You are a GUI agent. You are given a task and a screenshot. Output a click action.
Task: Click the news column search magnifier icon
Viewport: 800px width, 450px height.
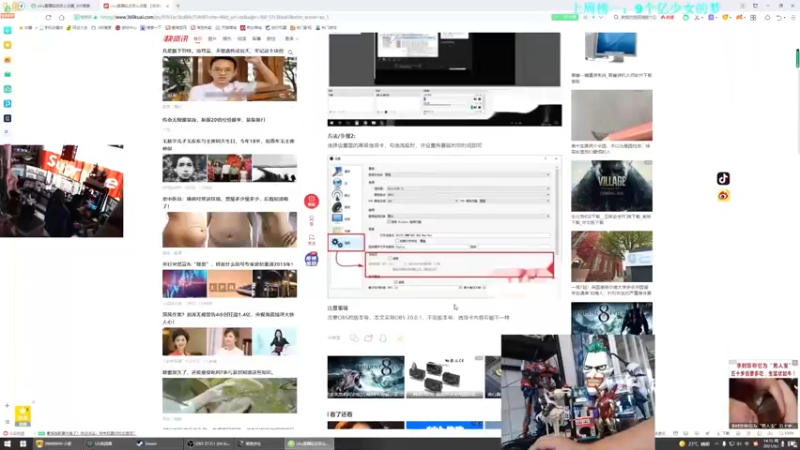(x=290, y=52)
